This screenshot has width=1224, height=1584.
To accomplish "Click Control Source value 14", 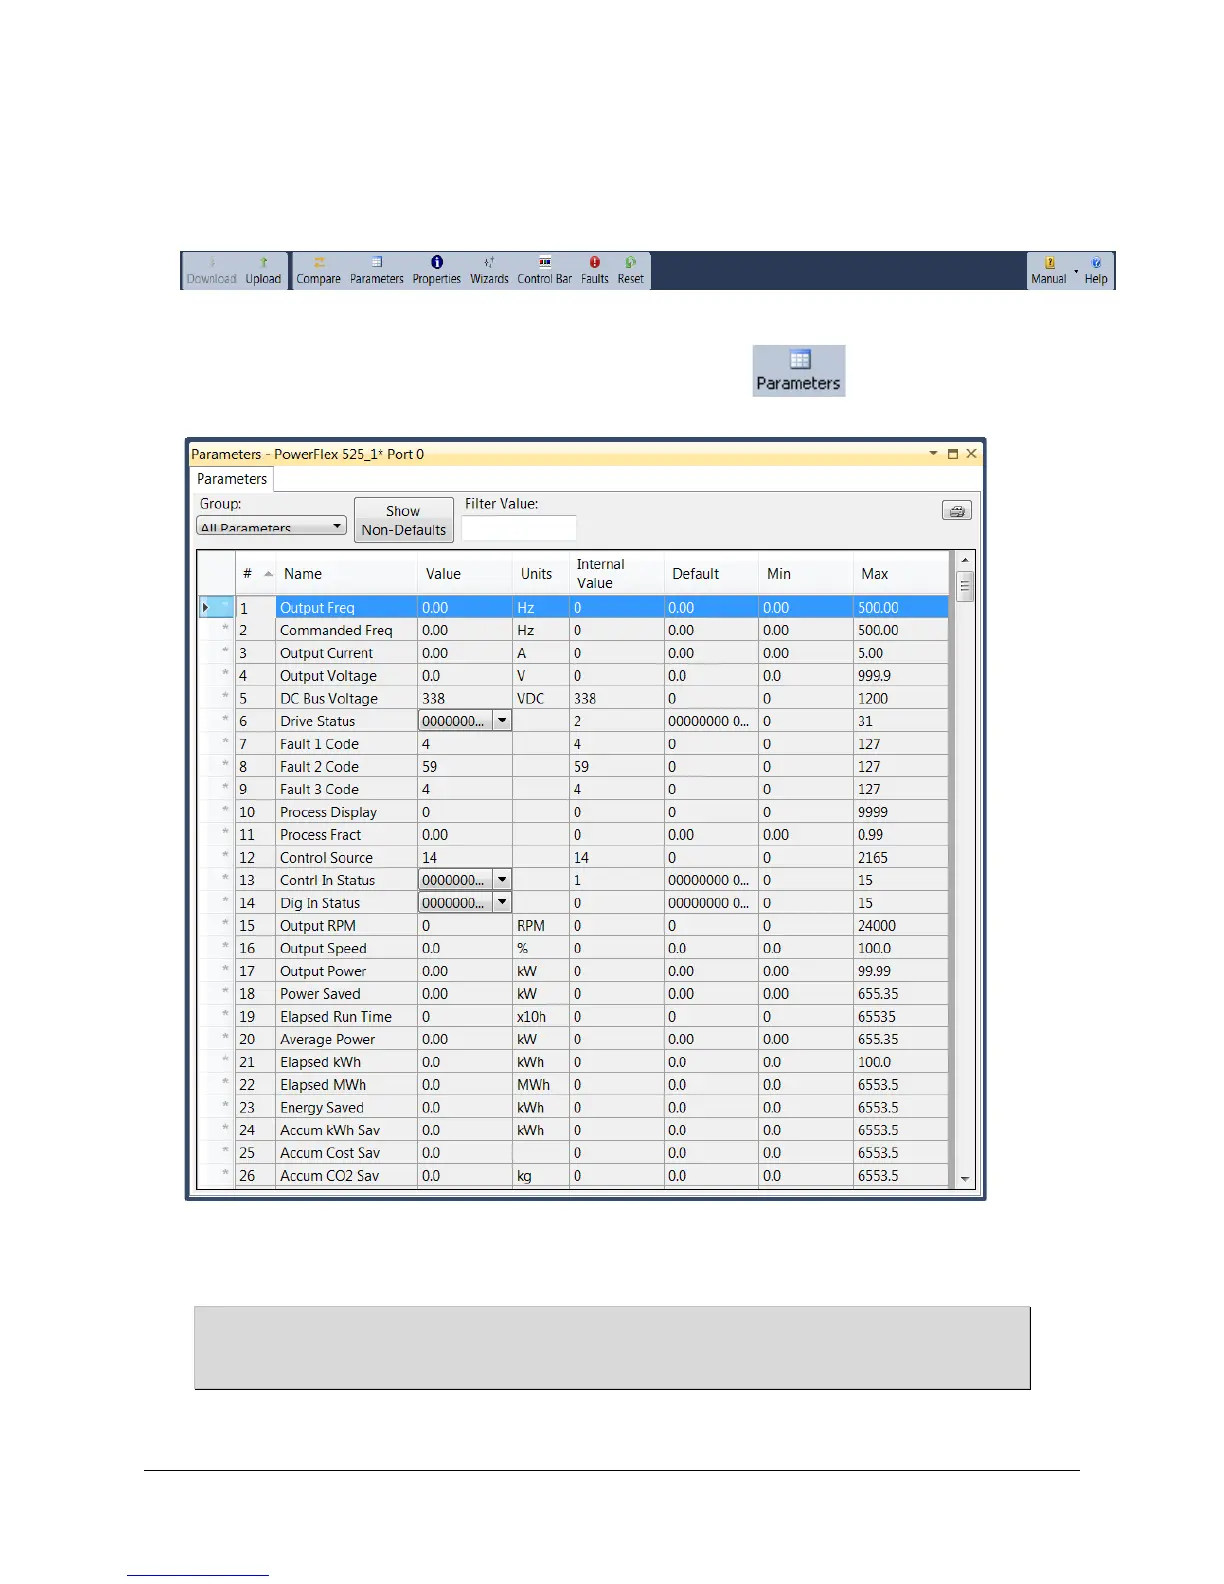I will click(x=464, y=858).
